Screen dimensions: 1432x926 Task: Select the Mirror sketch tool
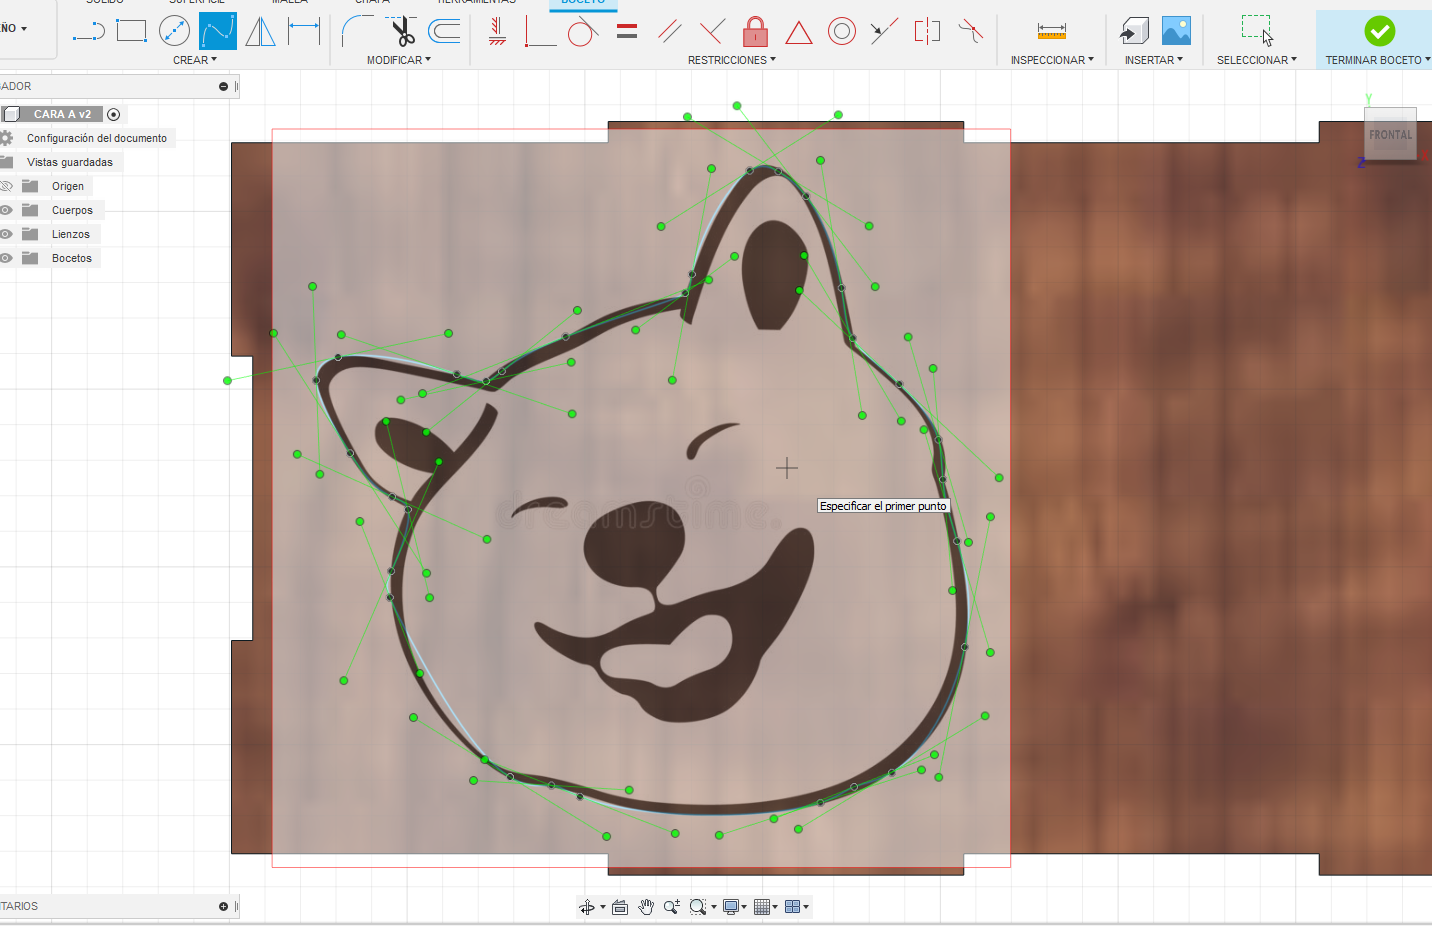[x=260, y=31]
